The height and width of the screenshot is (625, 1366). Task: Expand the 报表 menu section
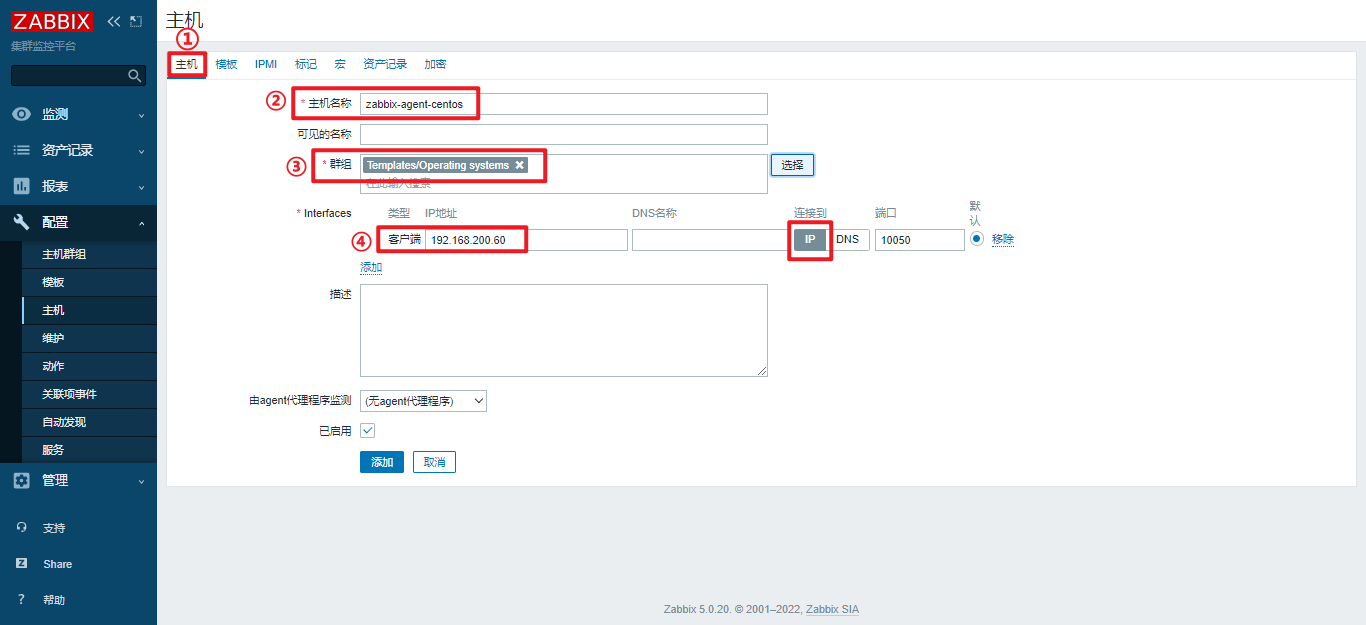coord(78,186)
